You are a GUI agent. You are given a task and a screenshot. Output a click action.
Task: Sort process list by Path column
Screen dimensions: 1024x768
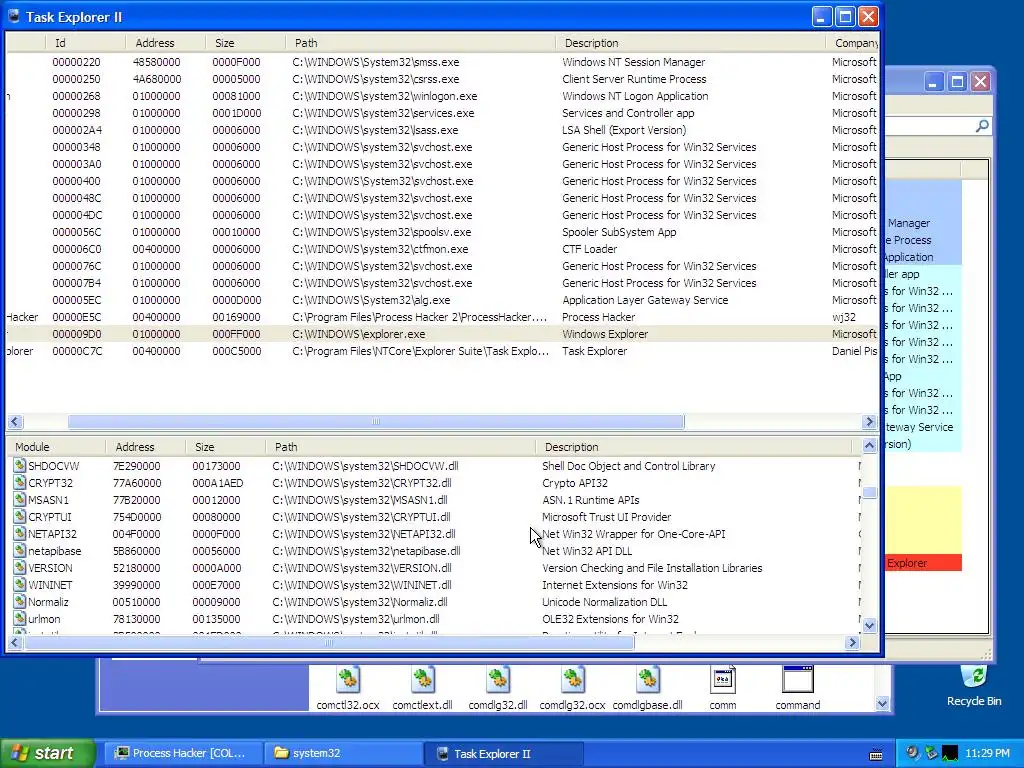[420, 42]
